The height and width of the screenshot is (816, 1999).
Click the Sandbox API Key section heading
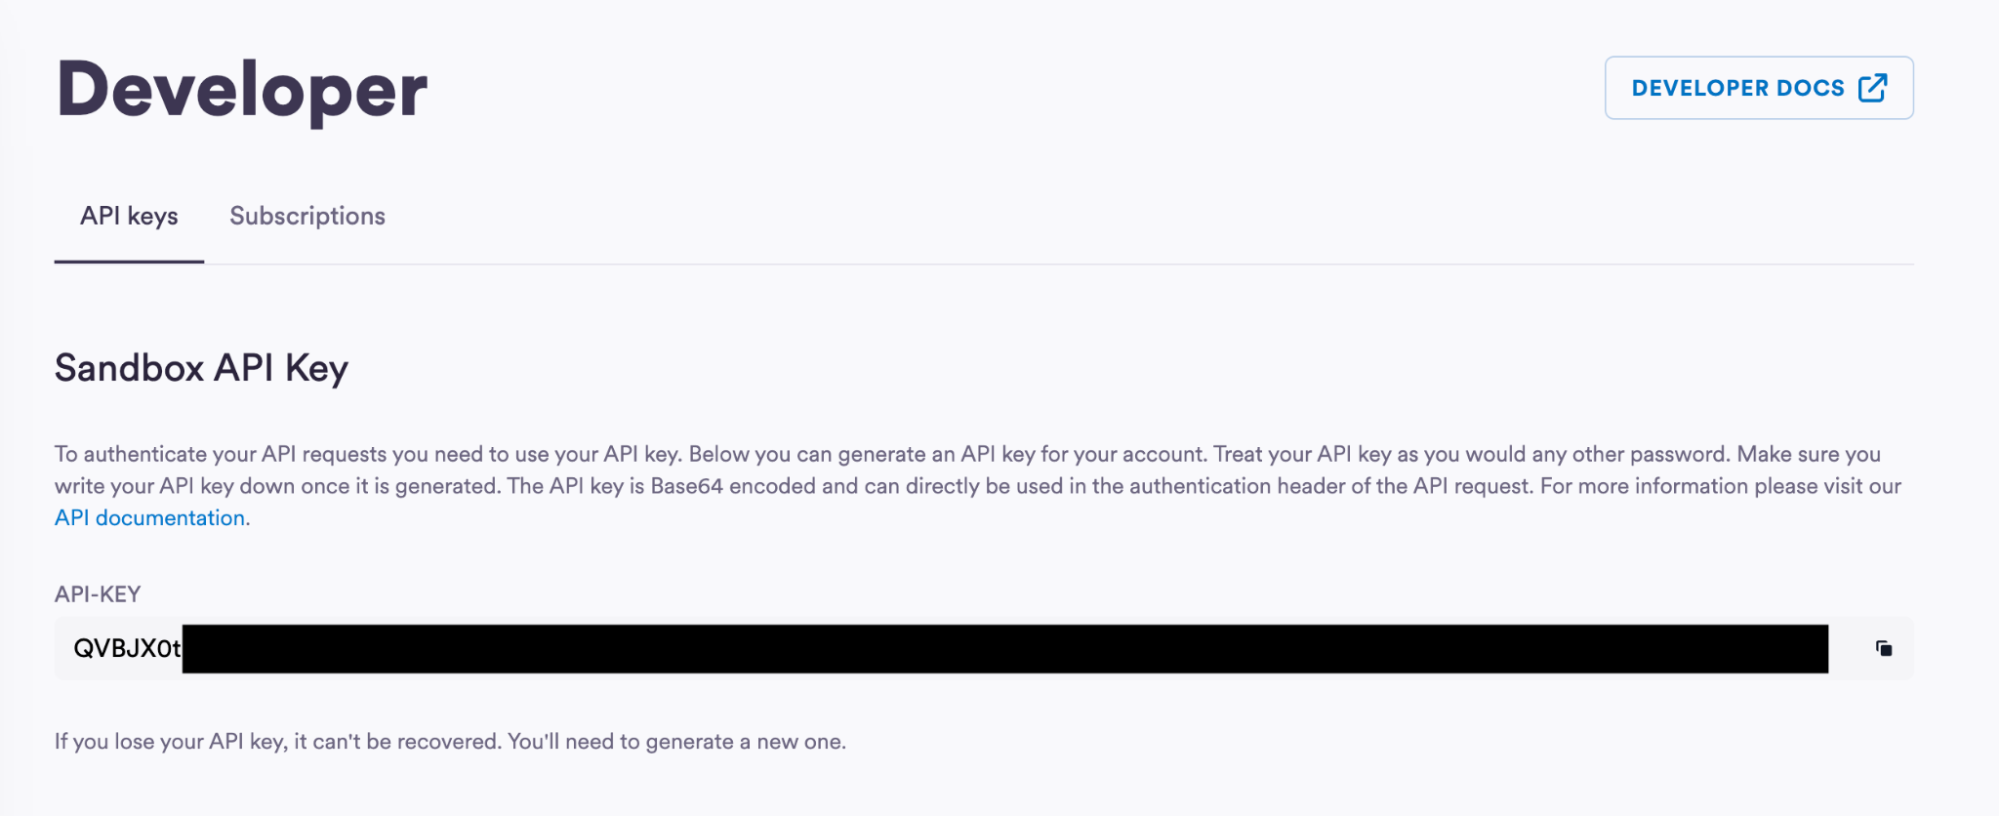(201, 368)
